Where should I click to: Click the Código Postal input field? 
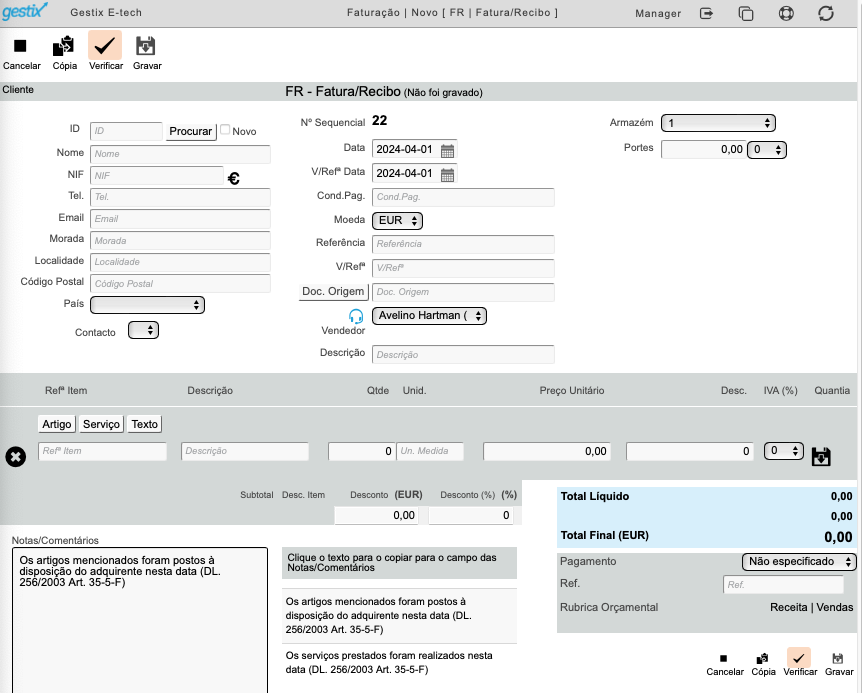coord(180,284)
